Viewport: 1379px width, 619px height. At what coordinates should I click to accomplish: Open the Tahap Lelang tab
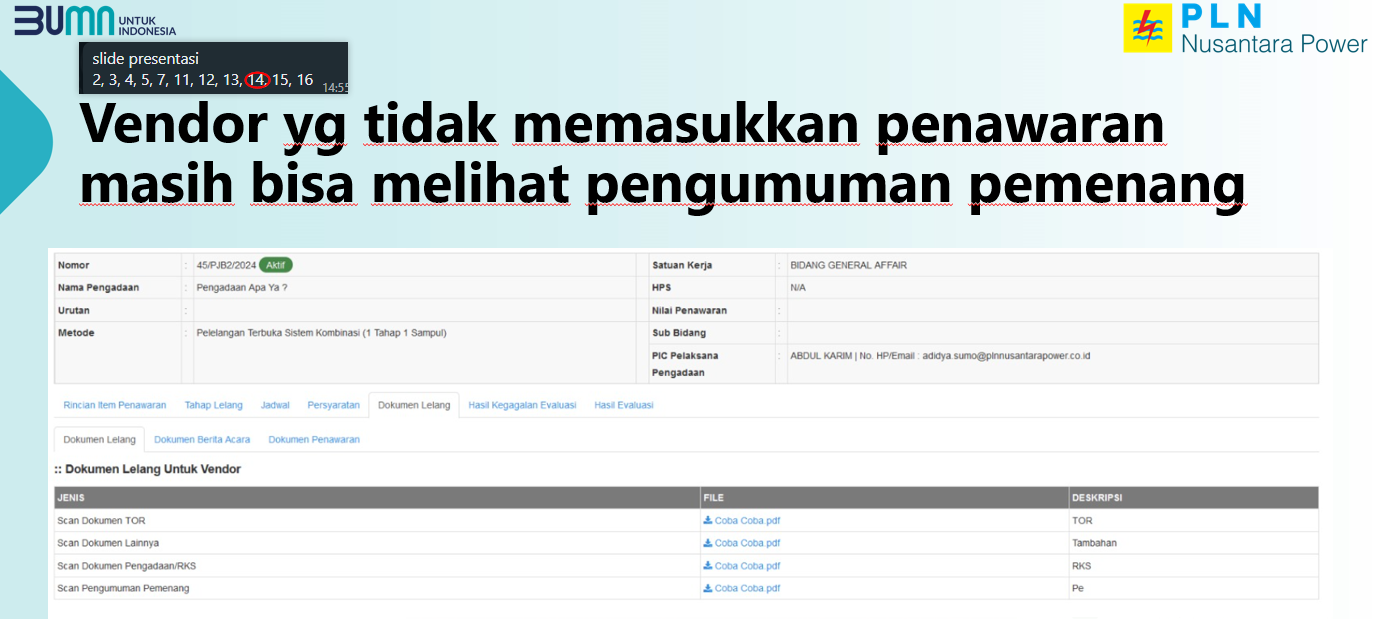213,405
